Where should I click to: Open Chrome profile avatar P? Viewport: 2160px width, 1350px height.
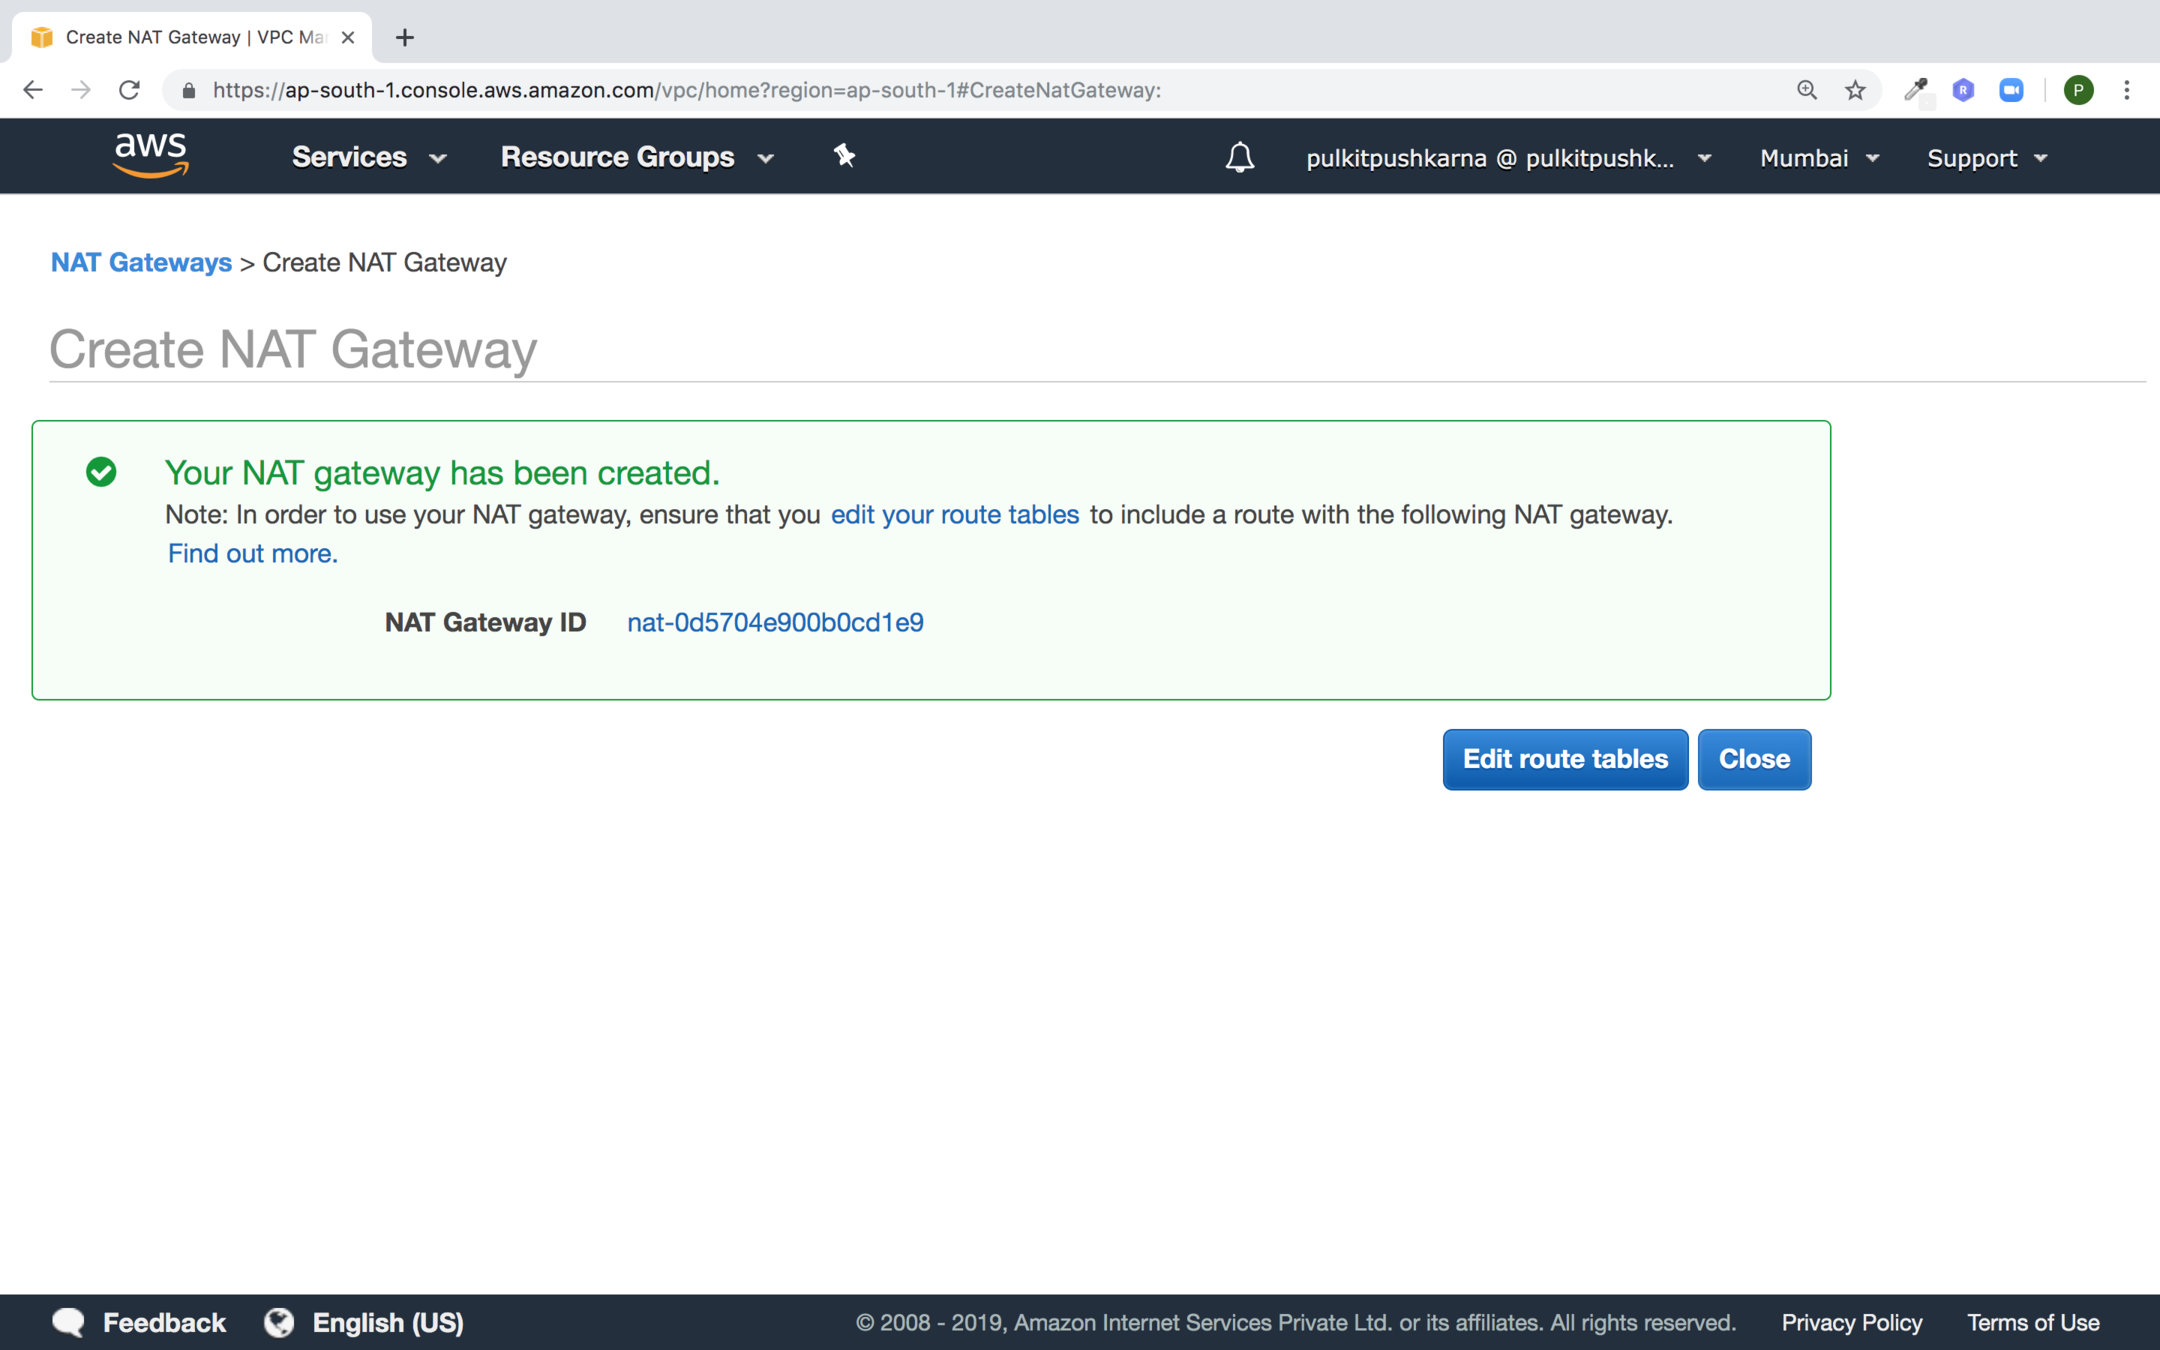[x=2078, y=90]
